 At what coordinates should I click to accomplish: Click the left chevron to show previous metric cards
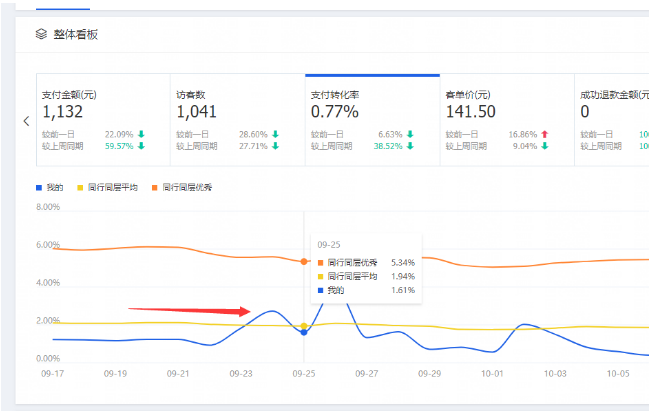[x=27, y=121]
